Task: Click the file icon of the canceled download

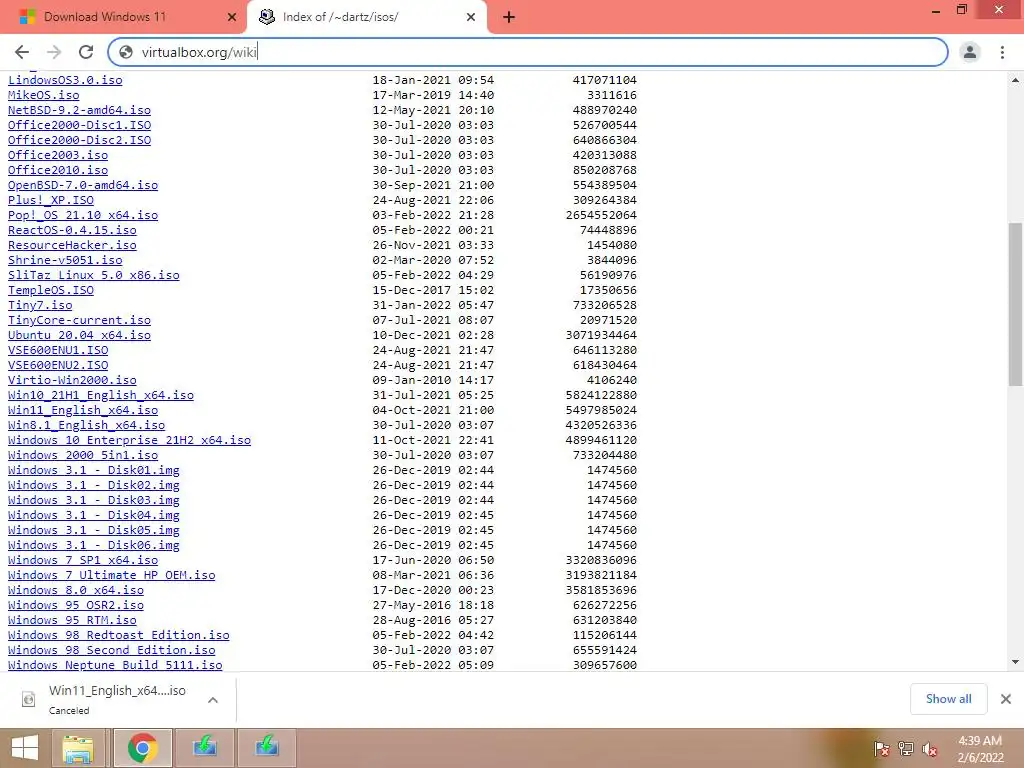Action: (28, 699)
